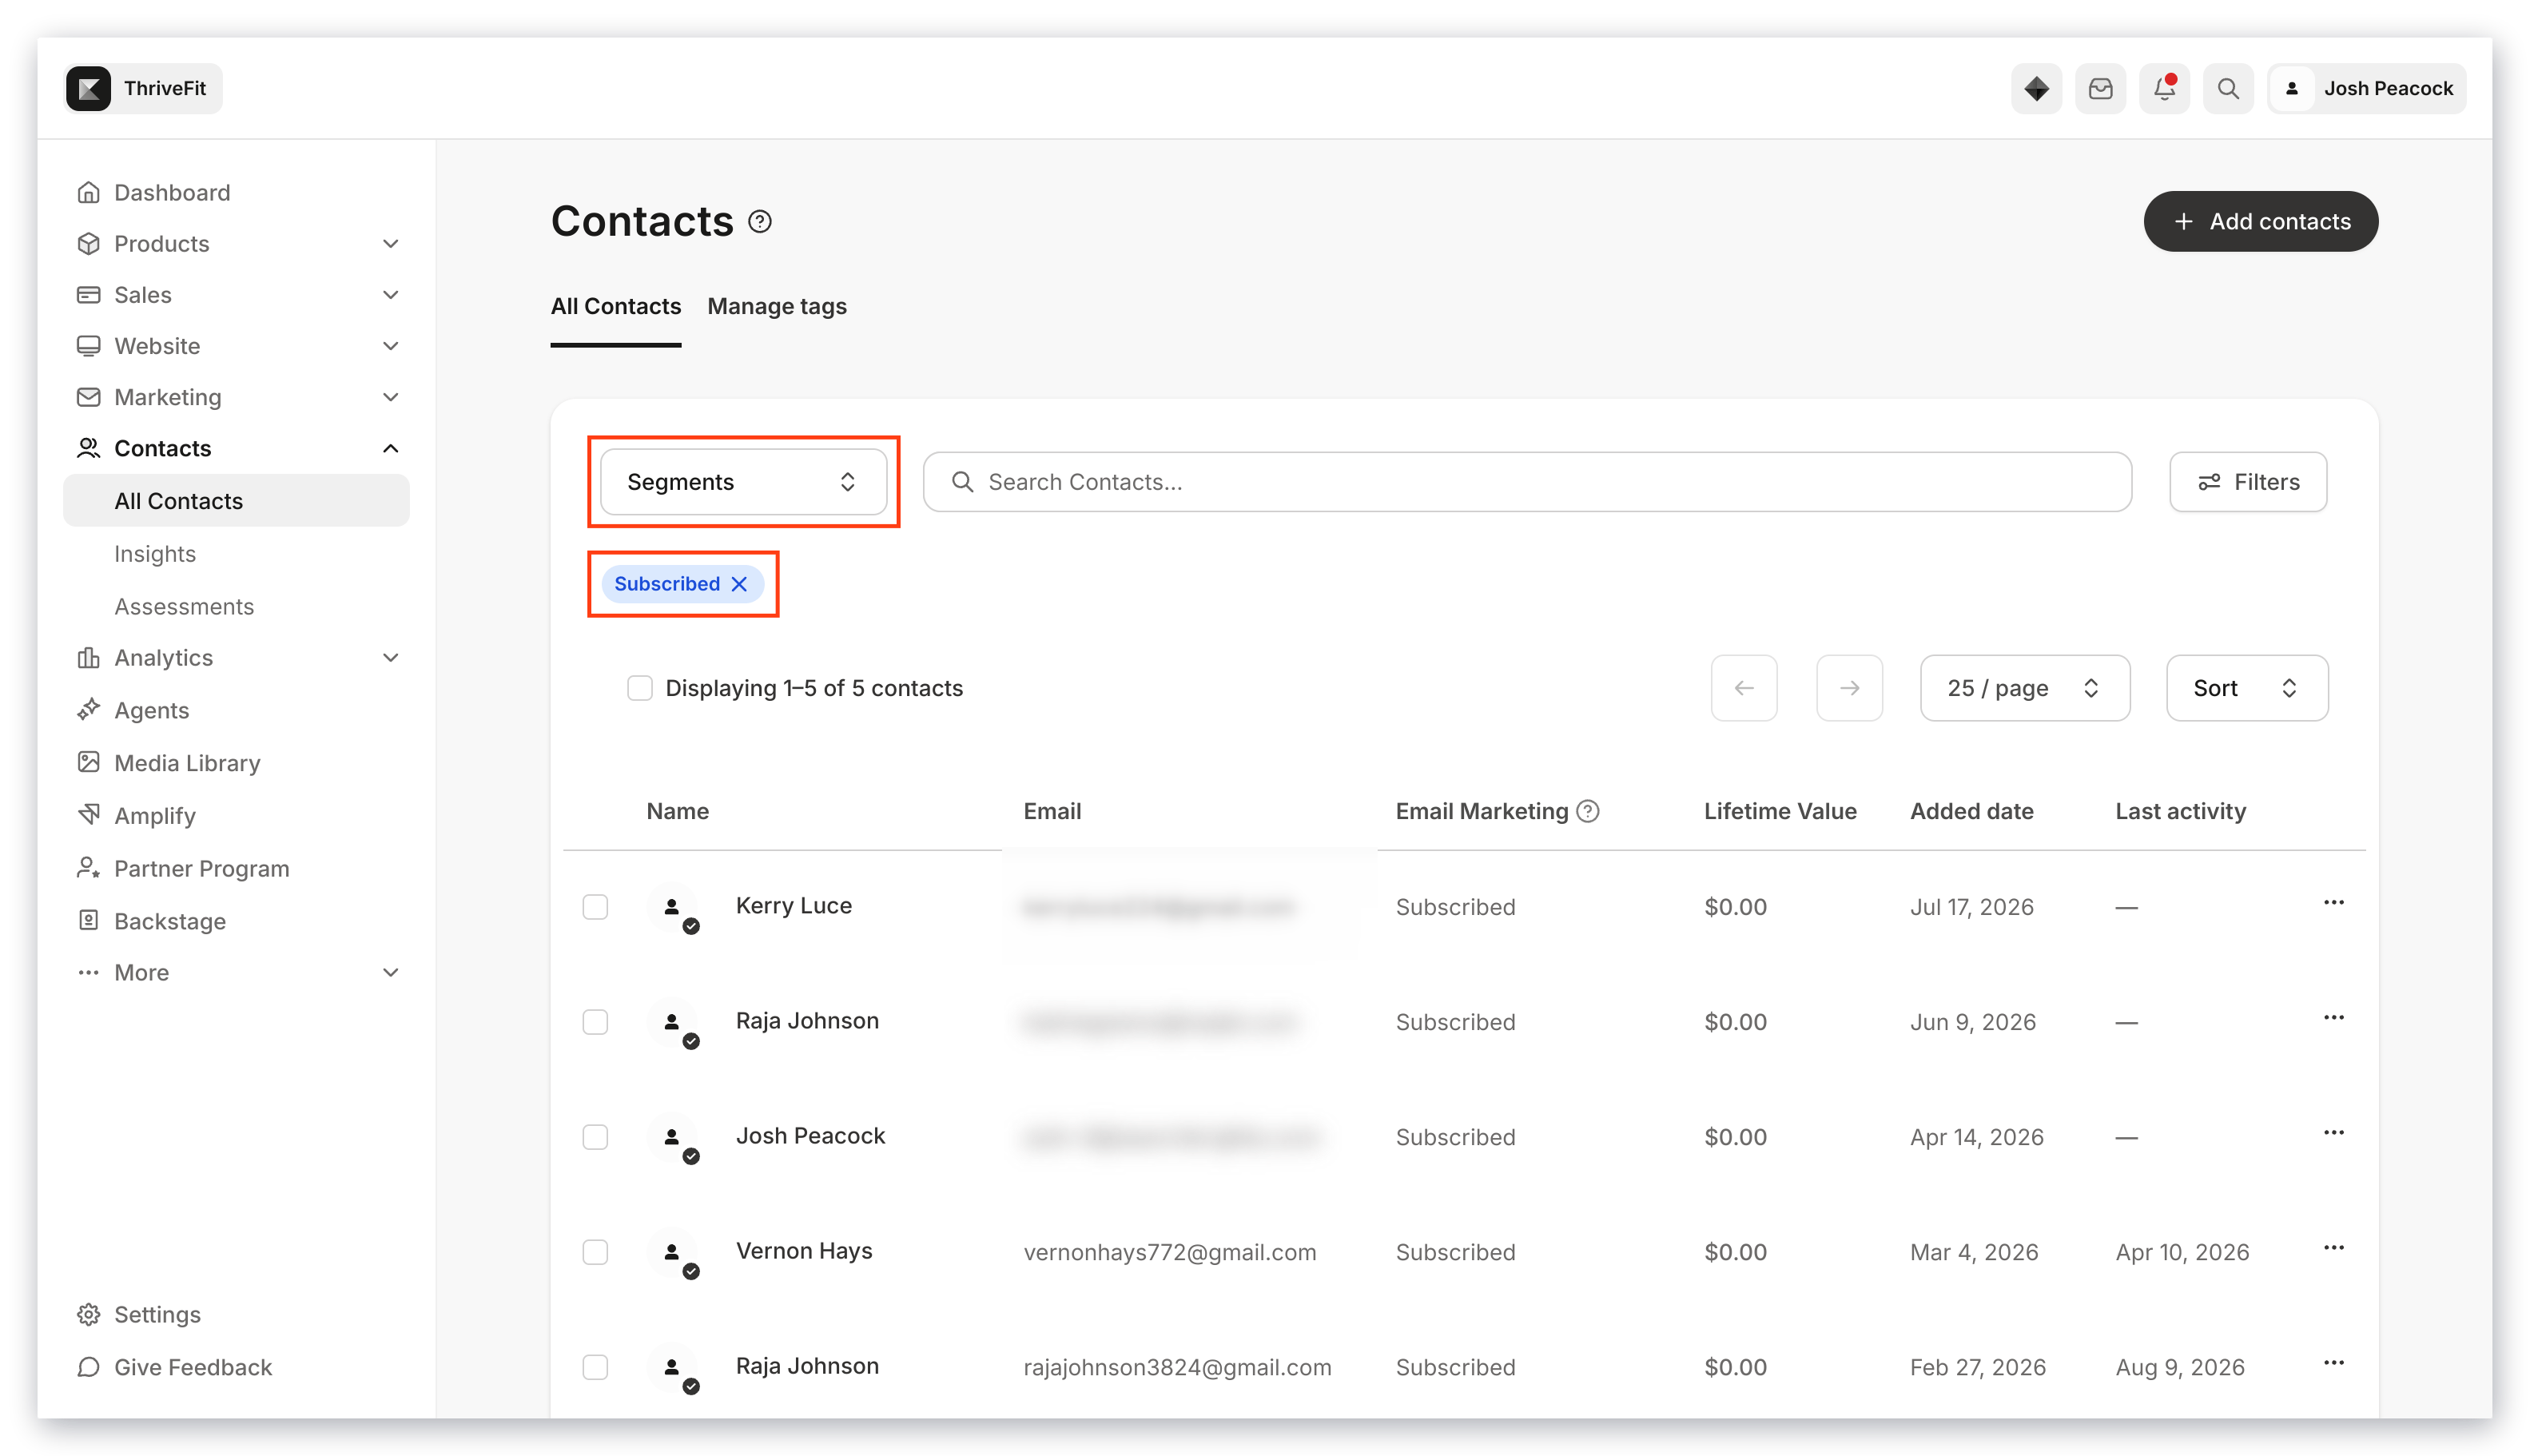The height and width of the screenshot is (1456, 2530).
Task: Expand the Sales menu chevron
Action: [x=391, y=295]
